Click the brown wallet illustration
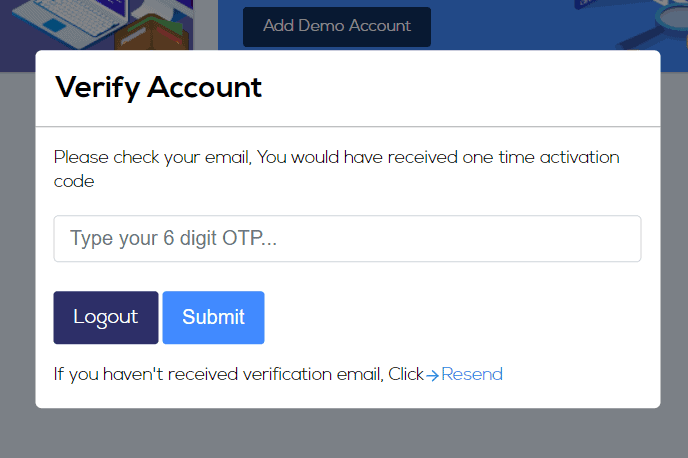The image size is (688, 458). (153, 34)
